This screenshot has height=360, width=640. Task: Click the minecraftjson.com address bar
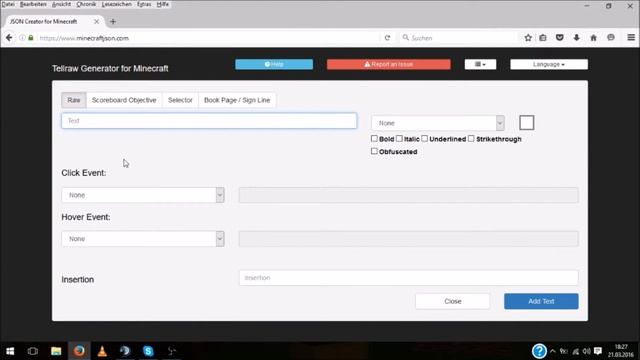coord(208,38)
